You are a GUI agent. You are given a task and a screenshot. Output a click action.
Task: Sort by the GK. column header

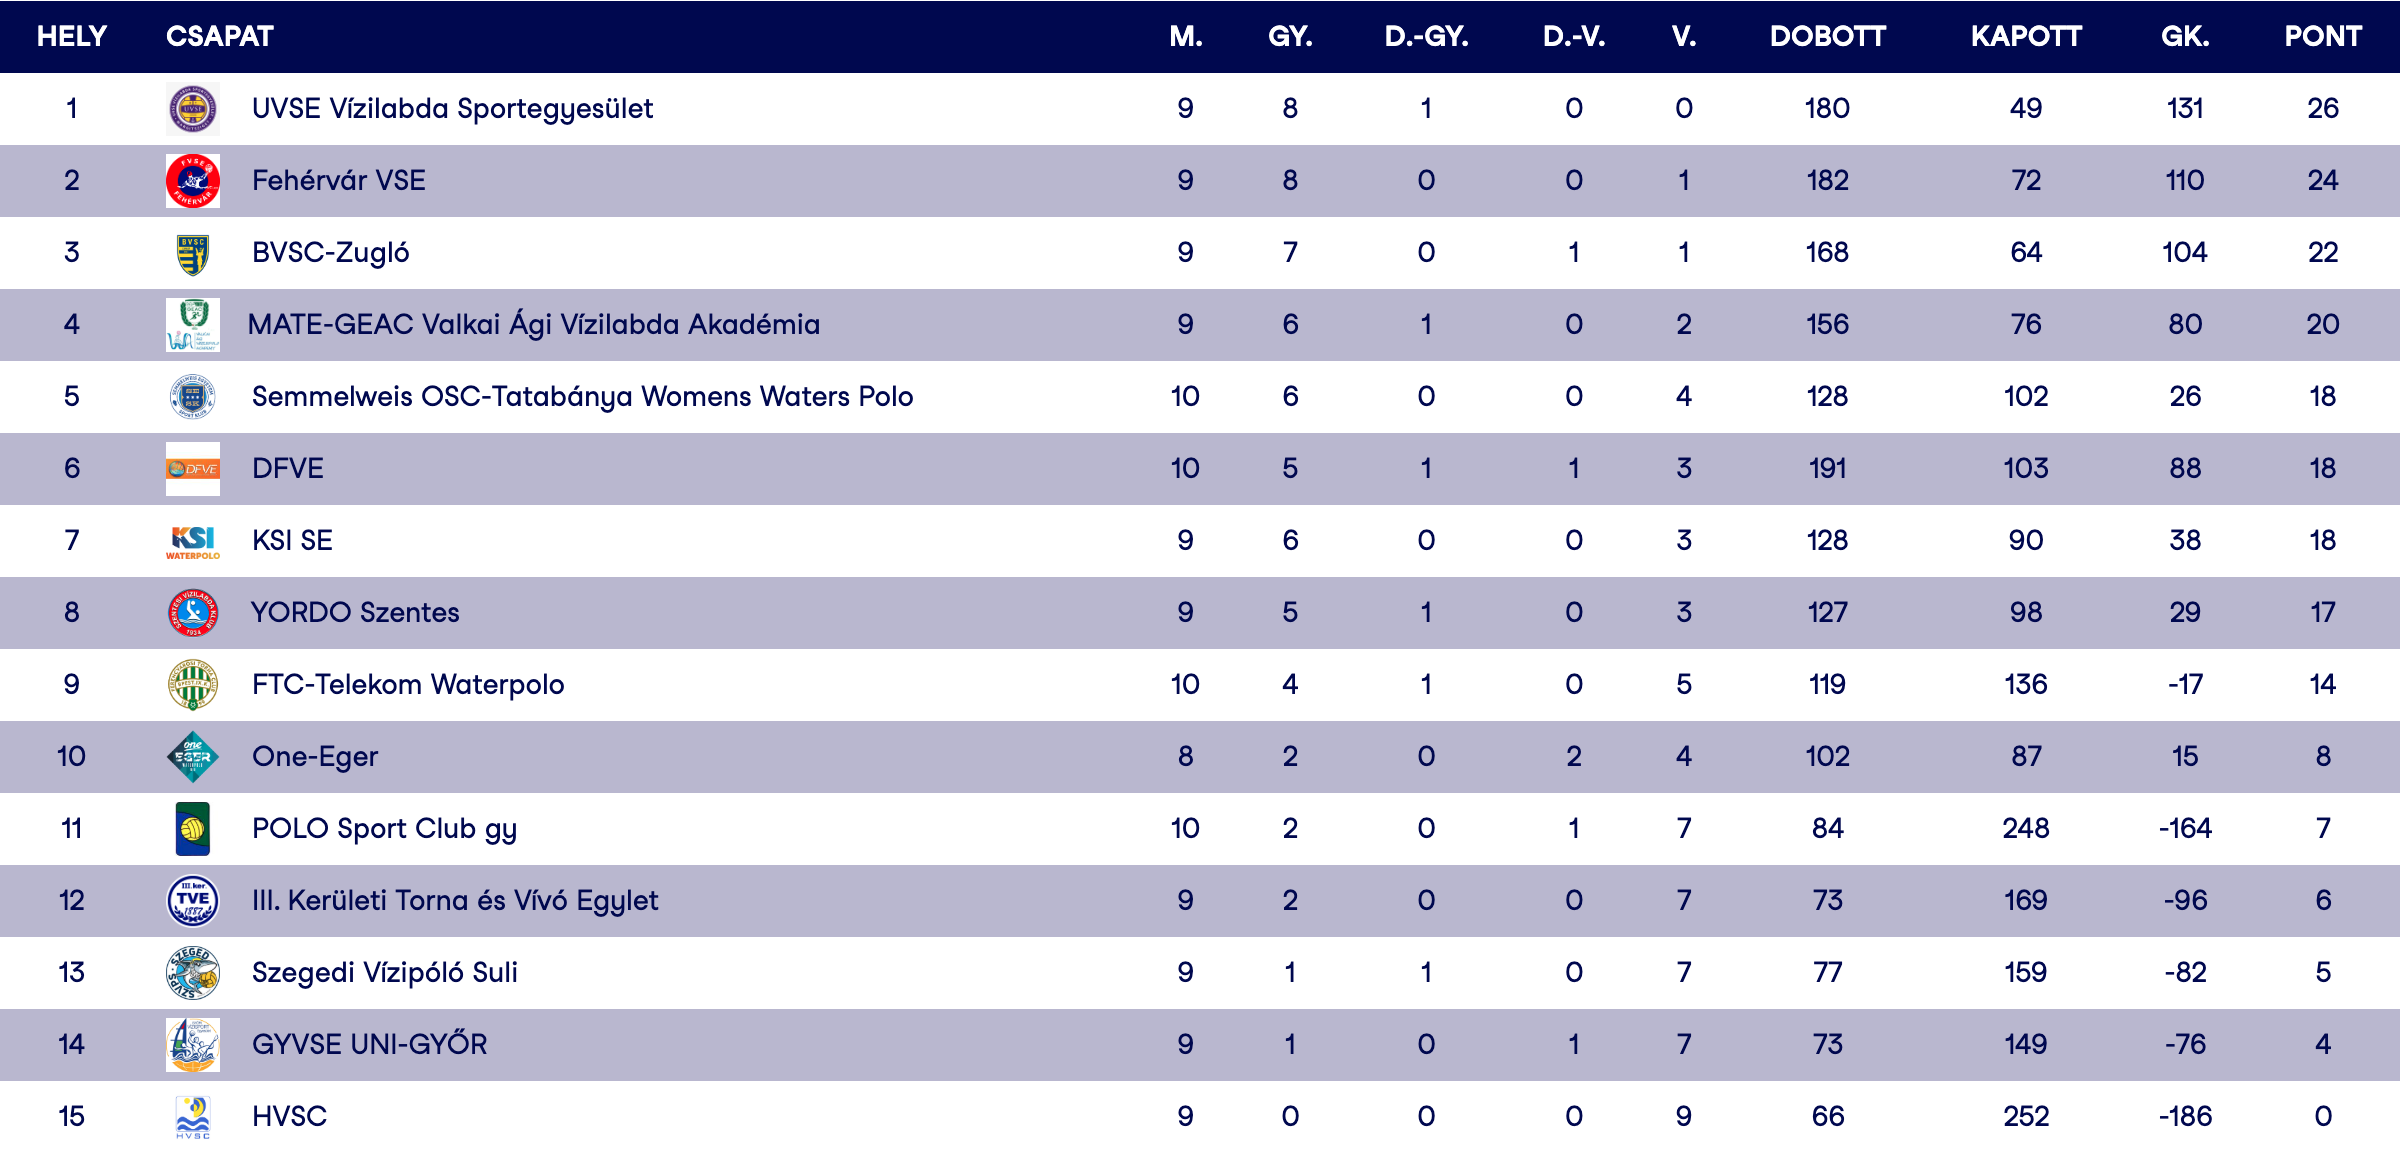[x=2185, y=37]
